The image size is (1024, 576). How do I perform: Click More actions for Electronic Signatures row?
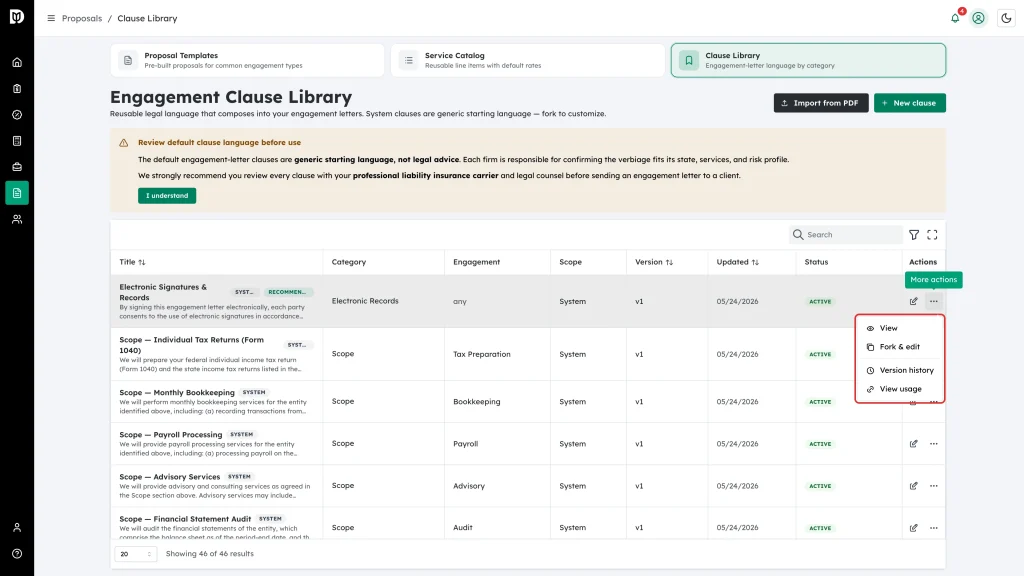pos(934,301)
